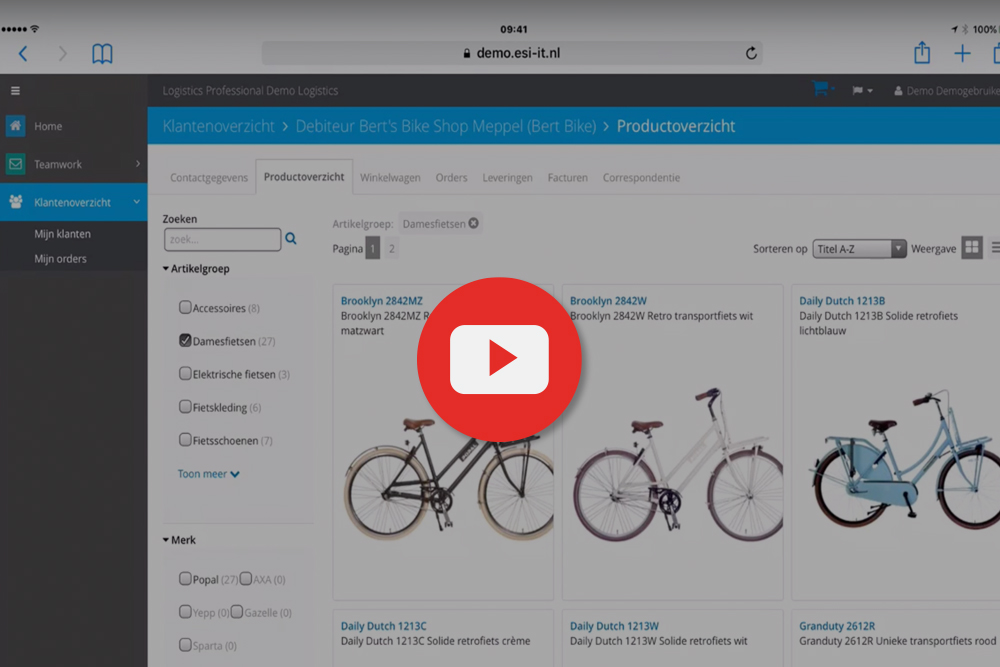Open the Daily Dutch 1213B product link
Image resolution: width=1000 pixels, height=667 pixels.
842,301
